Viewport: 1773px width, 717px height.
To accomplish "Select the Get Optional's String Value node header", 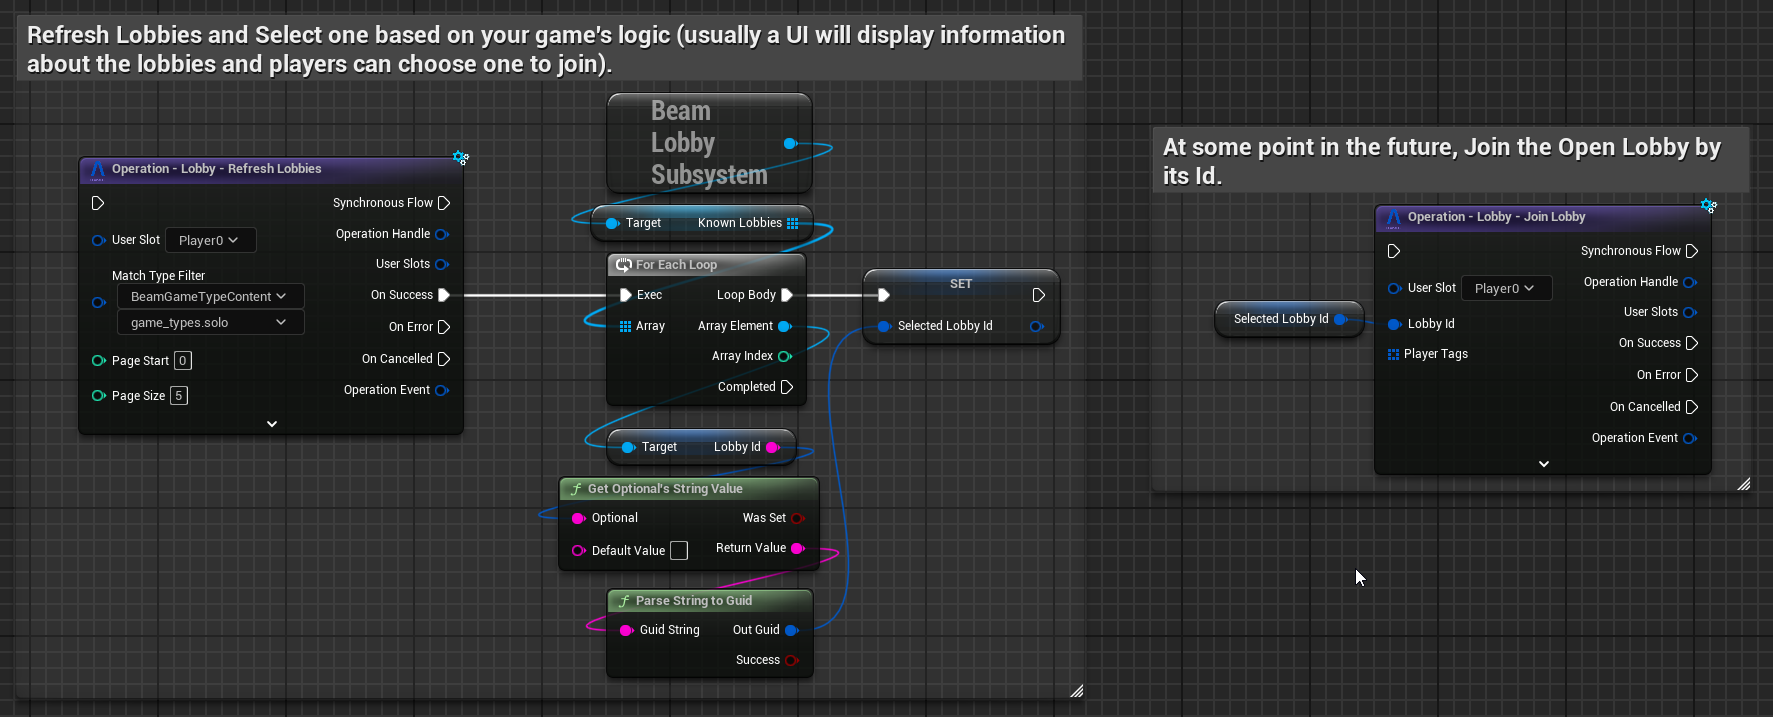I will [x=665, y=489].
